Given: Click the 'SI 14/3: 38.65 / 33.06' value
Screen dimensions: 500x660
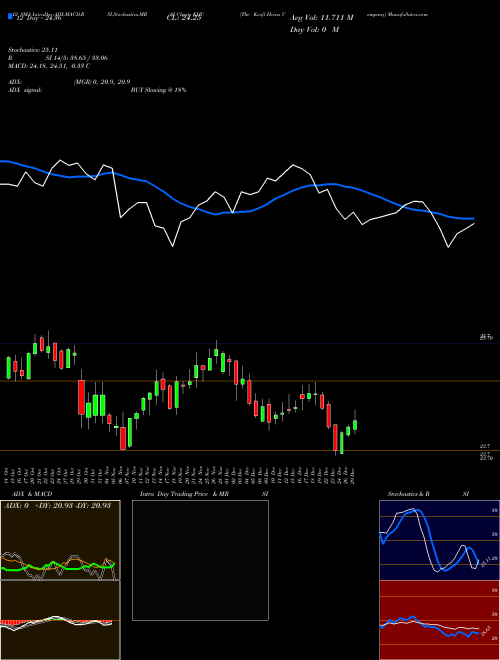Looking at the screenshot, I should (77, 58).
